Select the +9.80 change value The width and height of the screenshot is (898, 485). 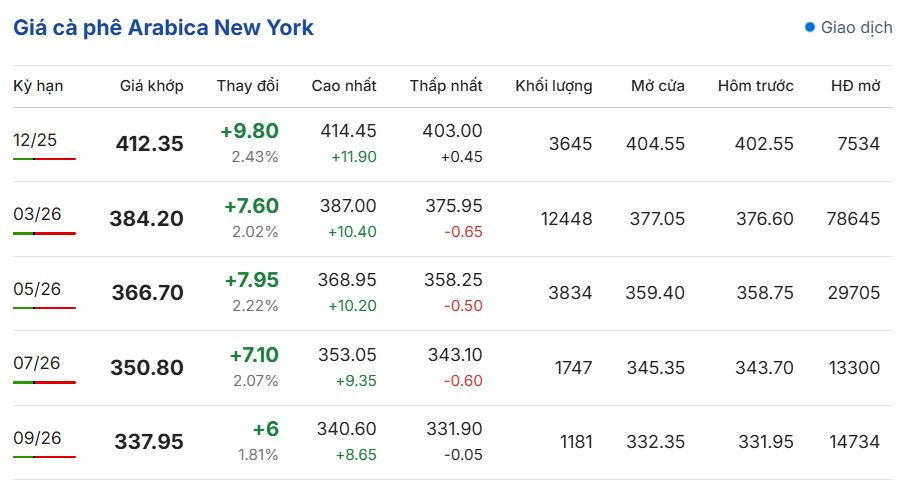click(x=250, y=131)
